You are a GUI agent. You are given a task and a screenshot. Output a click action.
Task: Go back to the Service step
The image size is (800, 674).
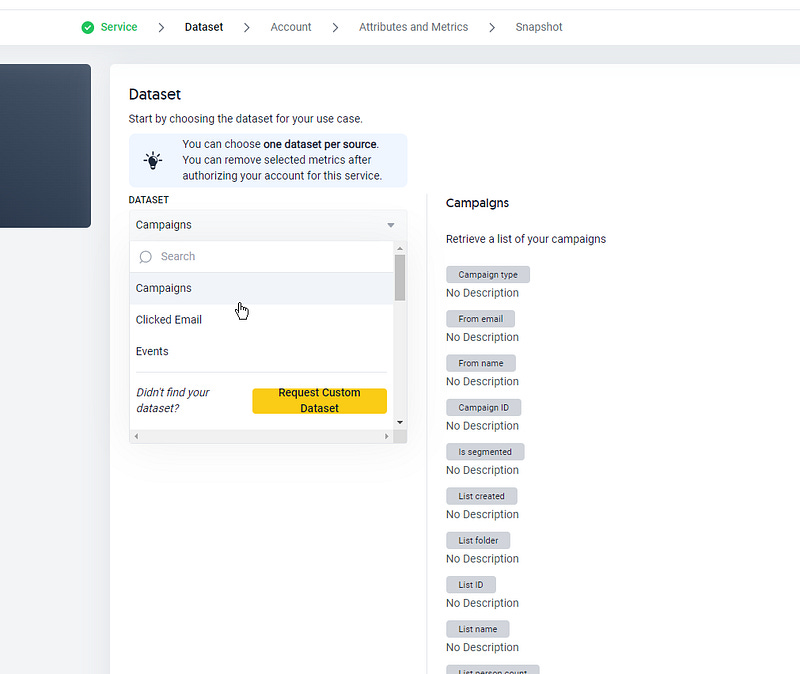pyautogui.click(x=119, y=27)
